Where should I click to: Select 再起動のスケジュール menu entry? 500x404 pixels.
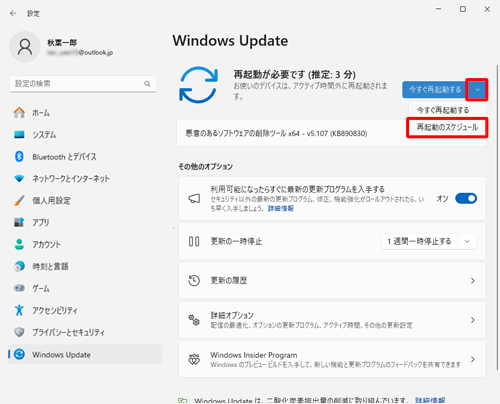[447, 127]
